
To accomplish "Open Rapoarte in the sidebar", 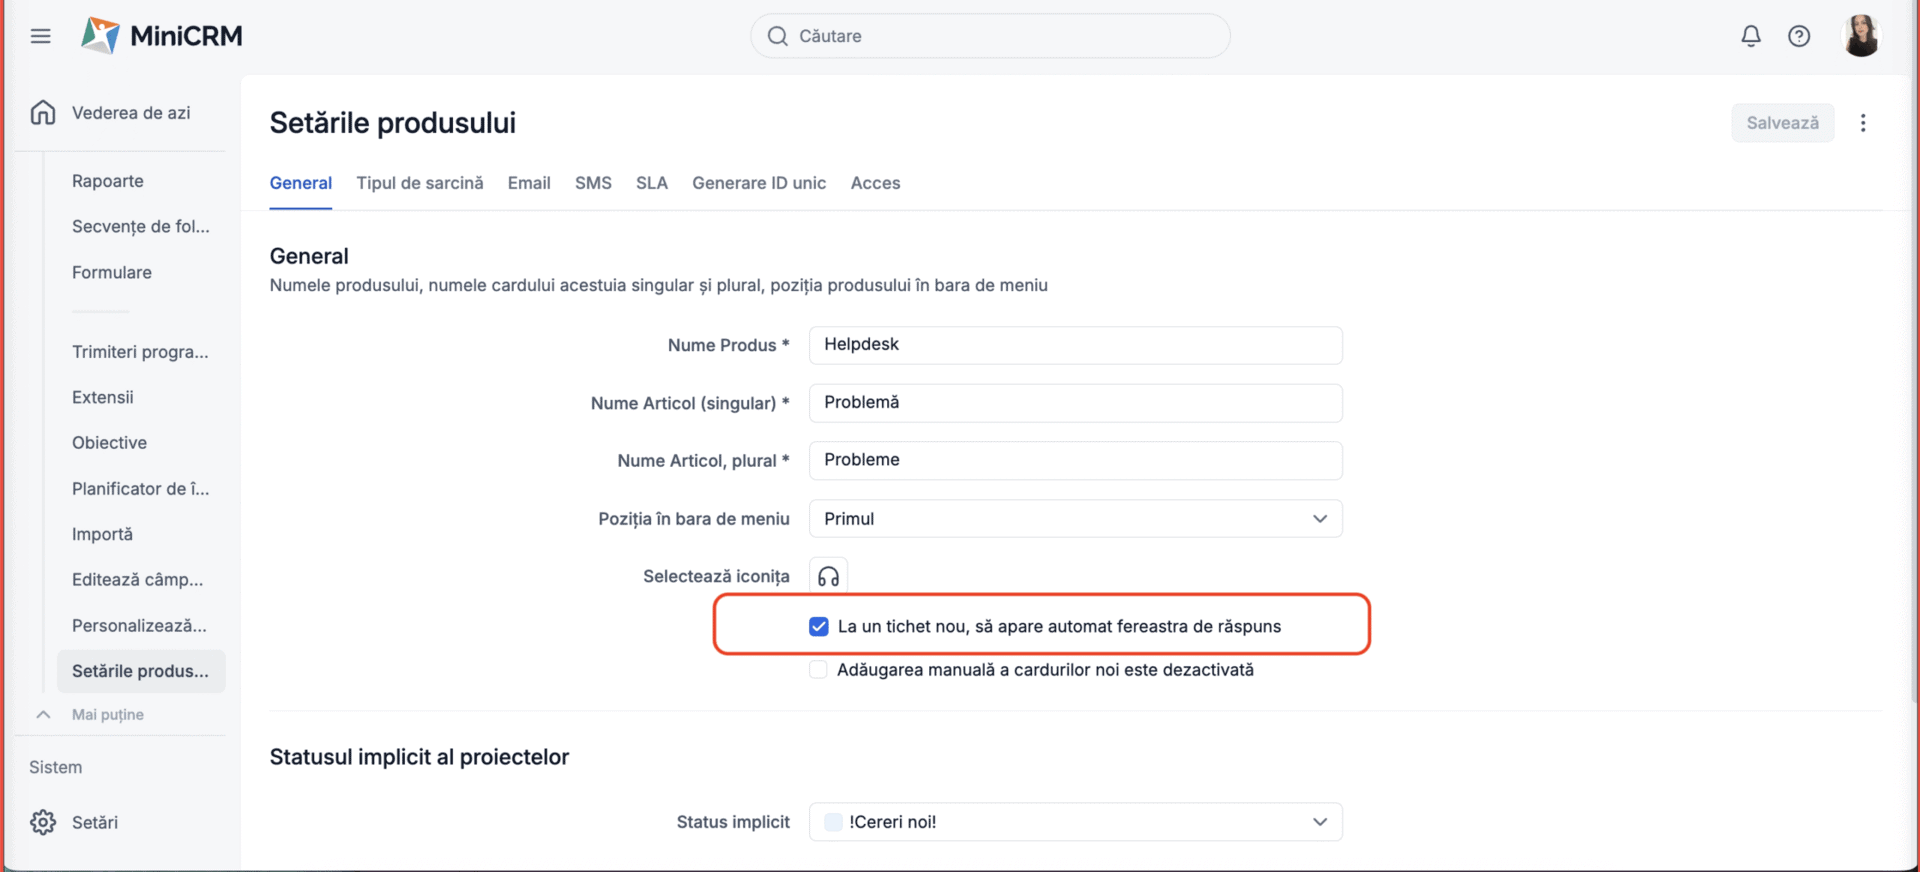I will click(108, 181).
